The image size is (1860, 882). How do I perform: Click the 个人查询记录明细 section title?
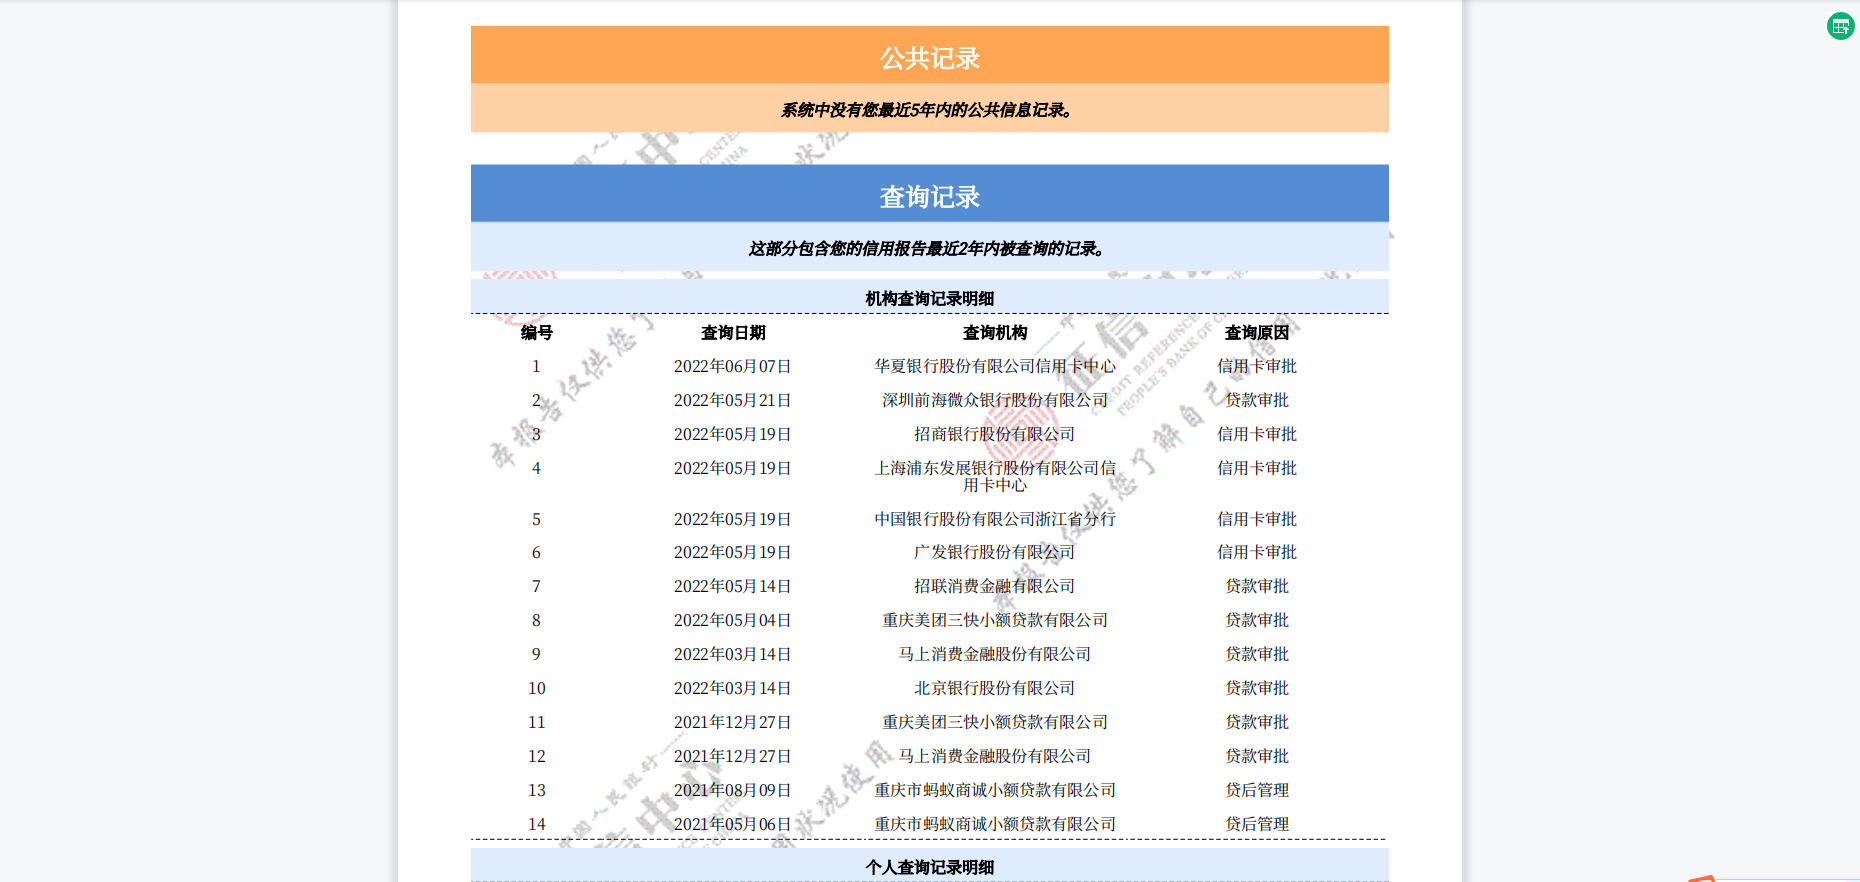tap(929, 867)
